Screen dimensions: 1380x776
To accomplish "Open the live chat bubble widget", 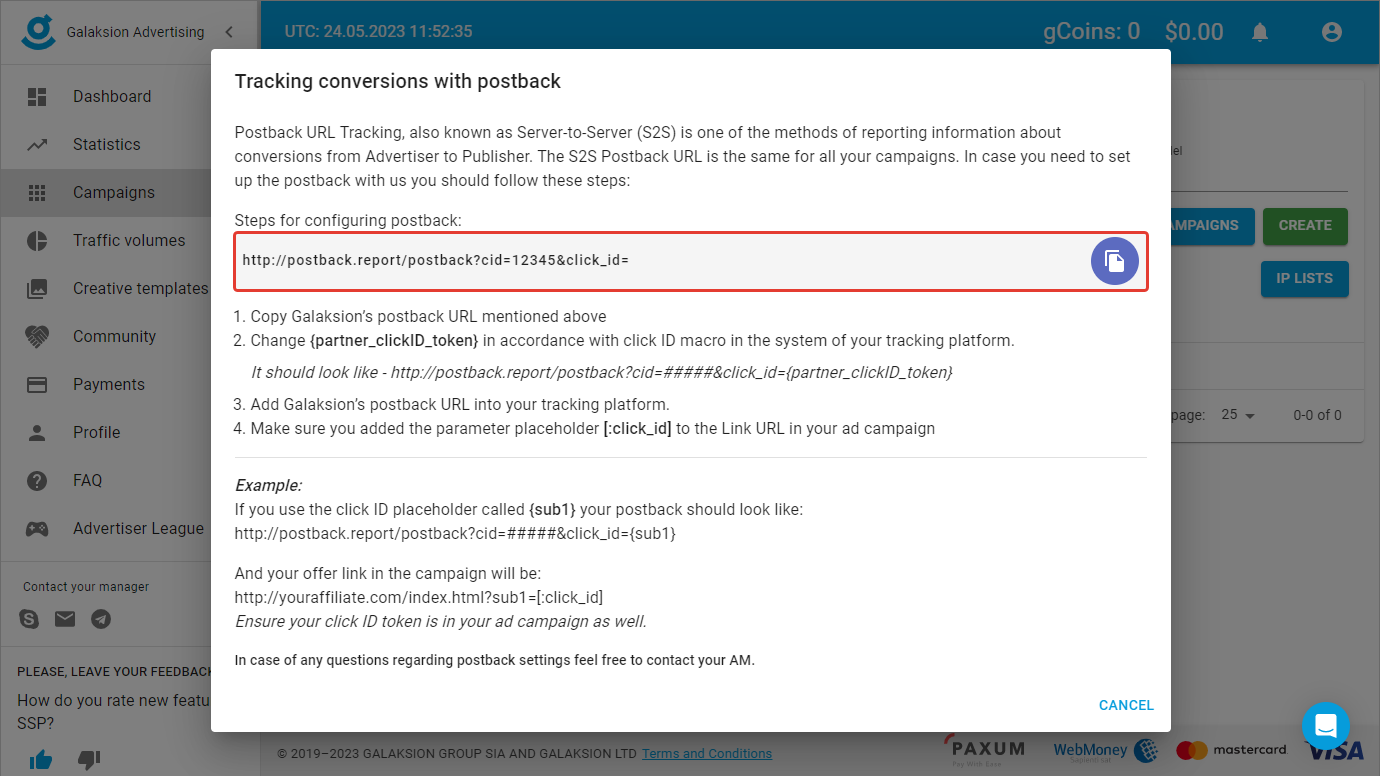I will coord(1326,726).
